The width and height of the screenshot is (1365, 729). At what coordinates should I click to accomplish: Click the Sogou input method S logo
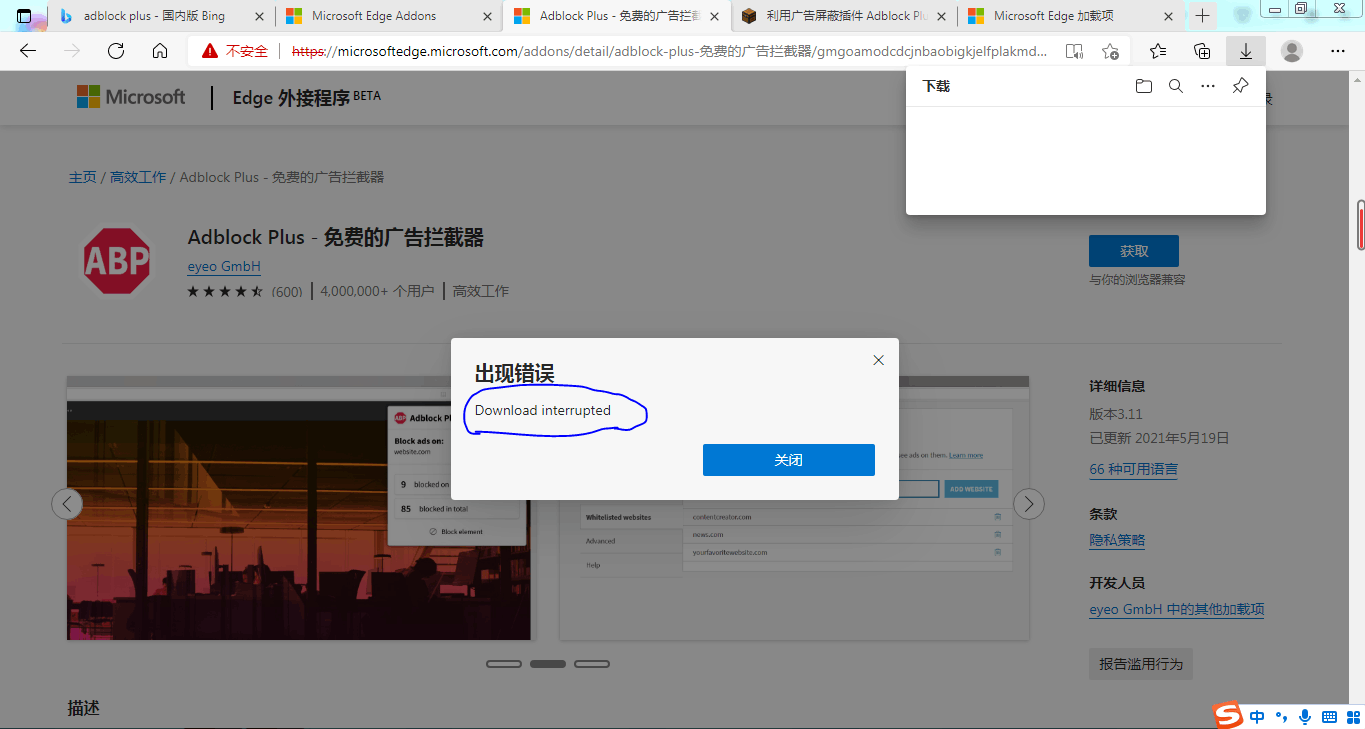pos(1228,716)
